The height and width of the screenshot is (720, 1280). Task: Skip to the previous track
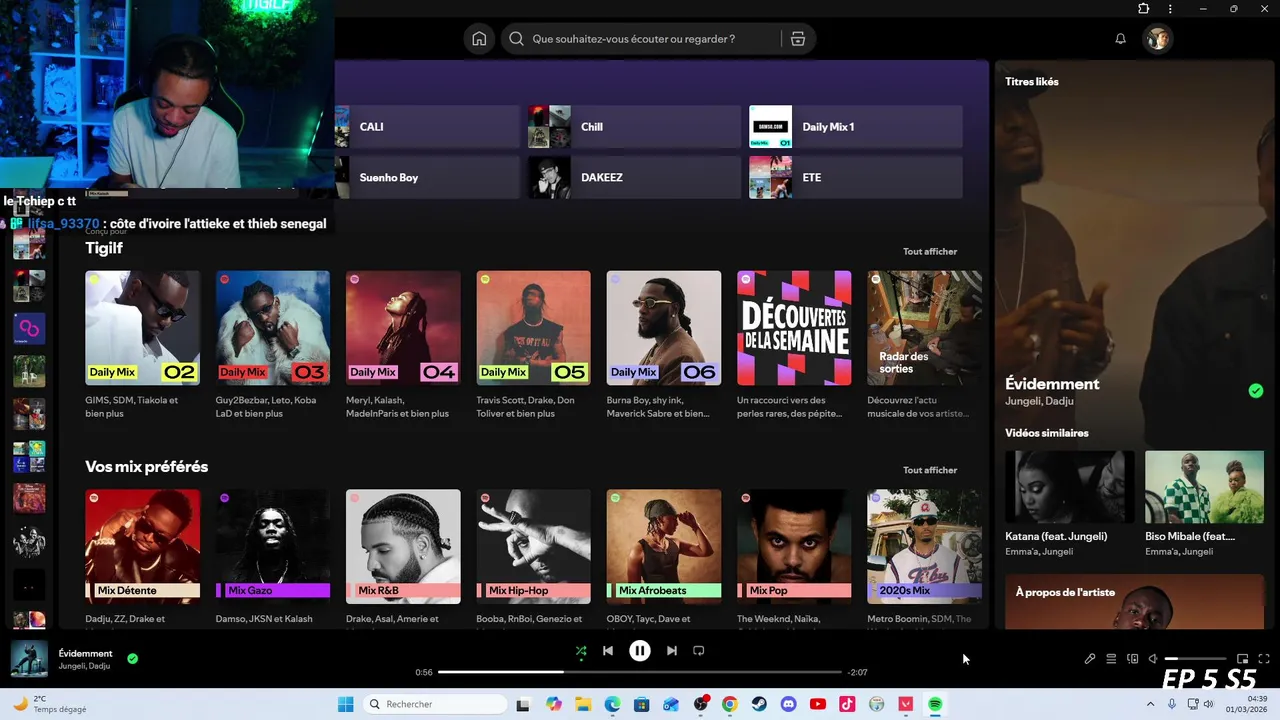pyautogui.click(x=608, y=651)
